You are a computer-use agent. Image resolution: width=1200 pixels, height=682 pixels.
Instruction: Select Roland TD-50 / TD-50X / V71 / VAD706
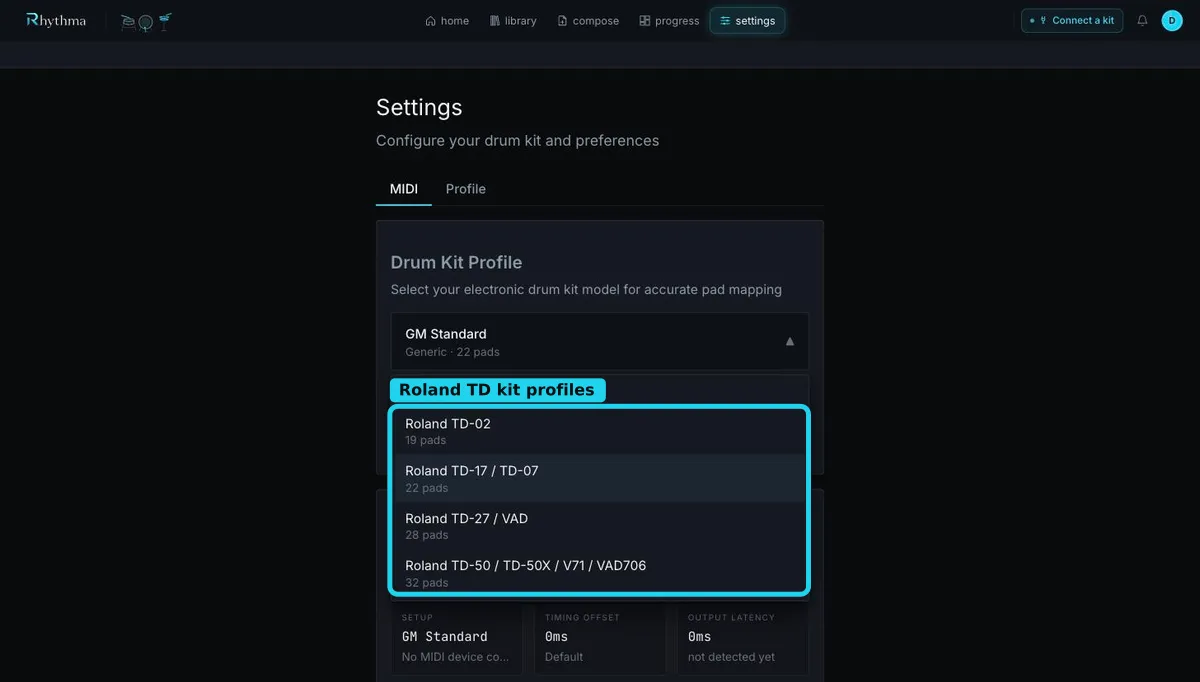pyautogui.click(x=600, y=573)
